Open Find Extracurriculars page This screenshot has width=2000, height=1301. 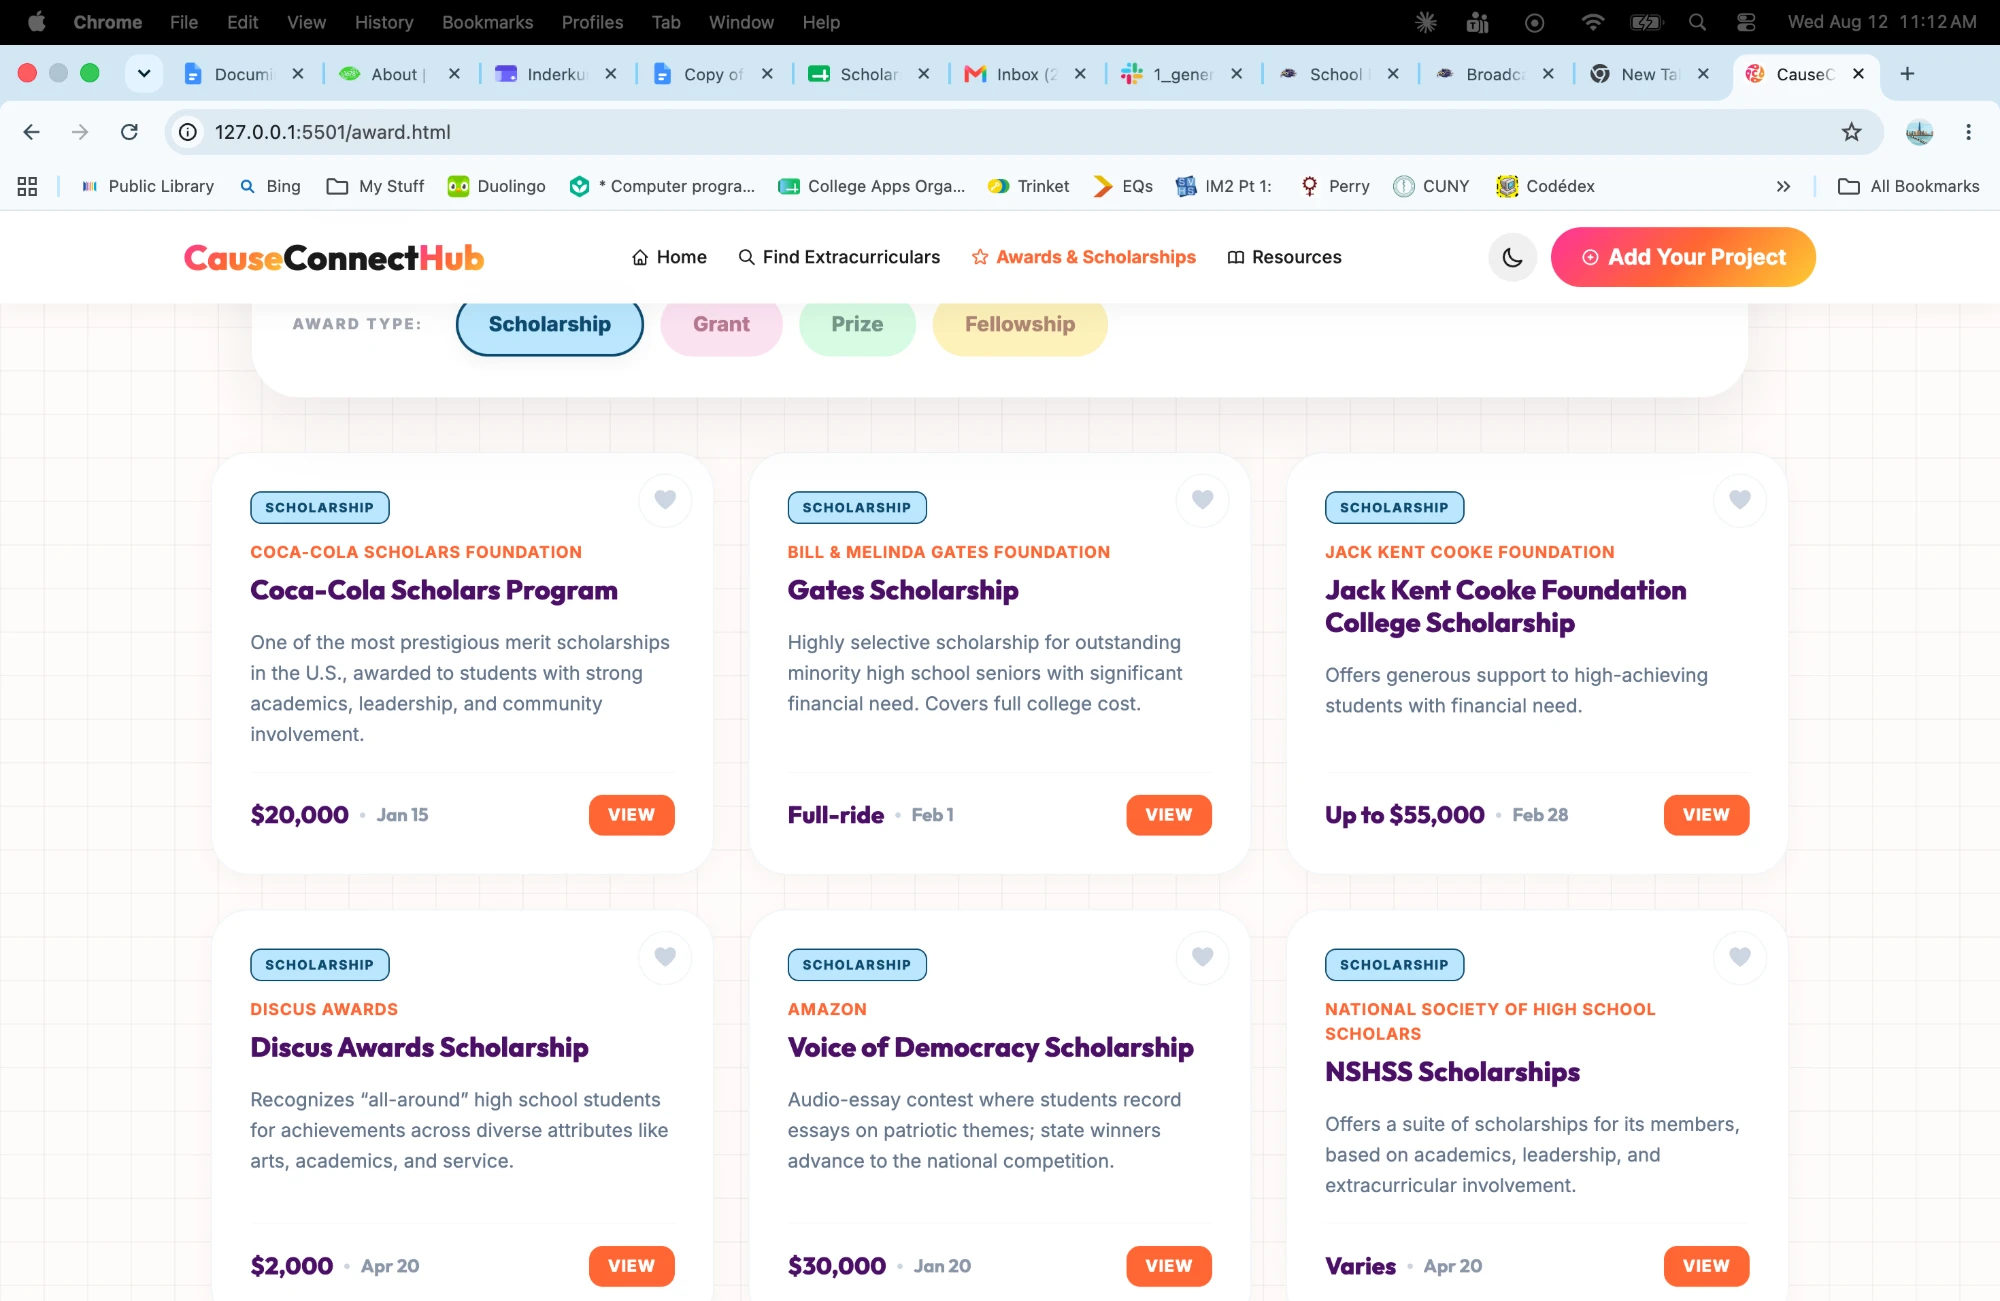(x=839, y=257)
